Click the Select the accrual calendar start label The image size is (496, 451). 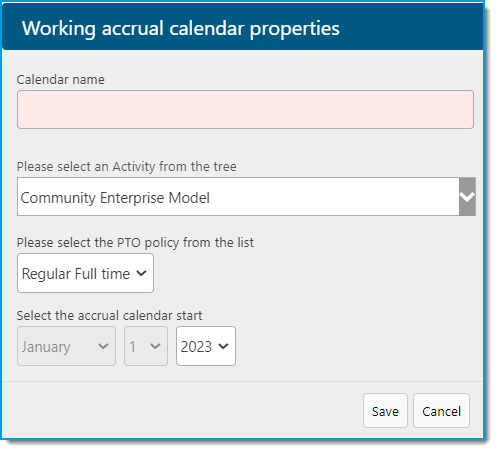(x=109, y=315)
